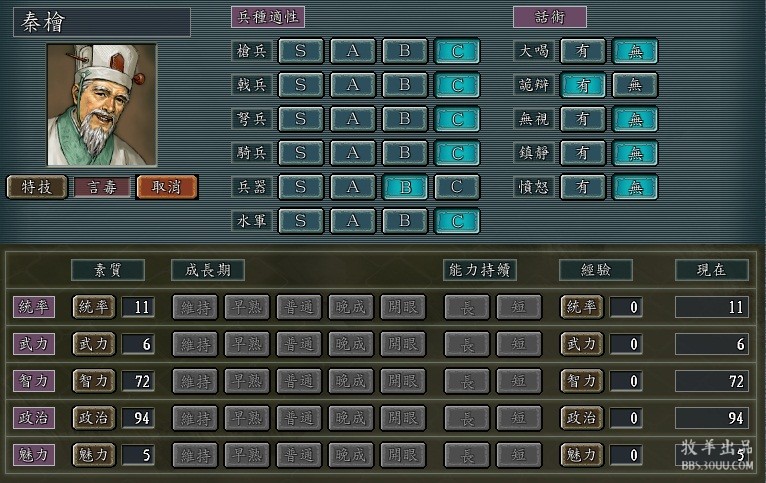
Task: Enable 憤怒 with 有
Action: pos(582,187)
